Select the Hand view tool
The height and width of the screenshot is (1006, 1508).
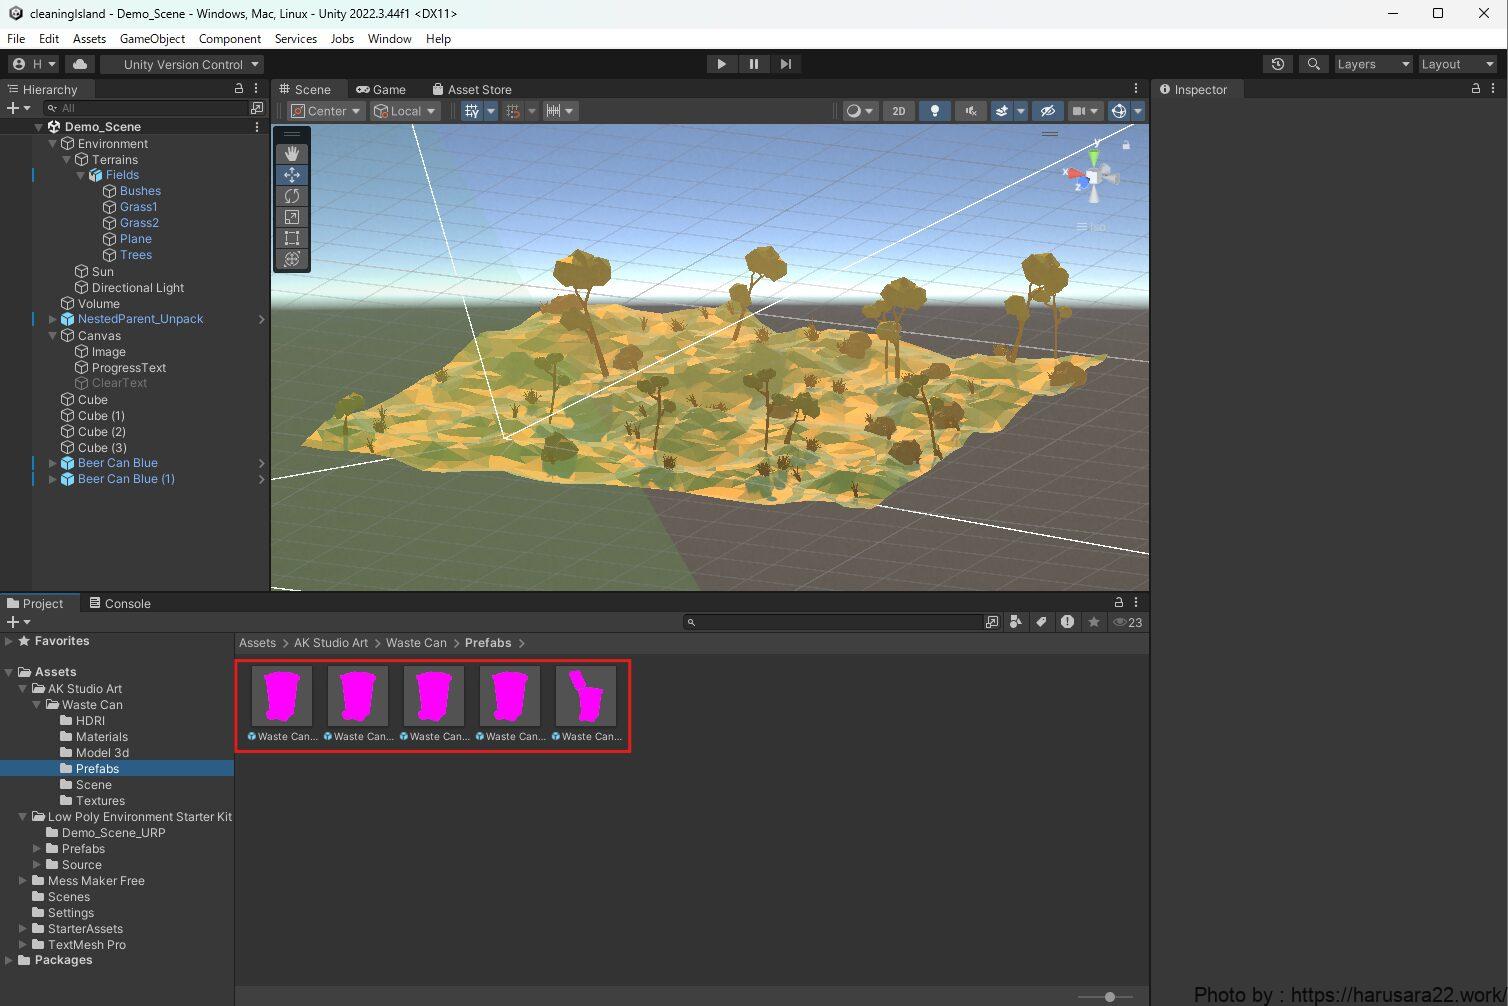tap(292, 154)
